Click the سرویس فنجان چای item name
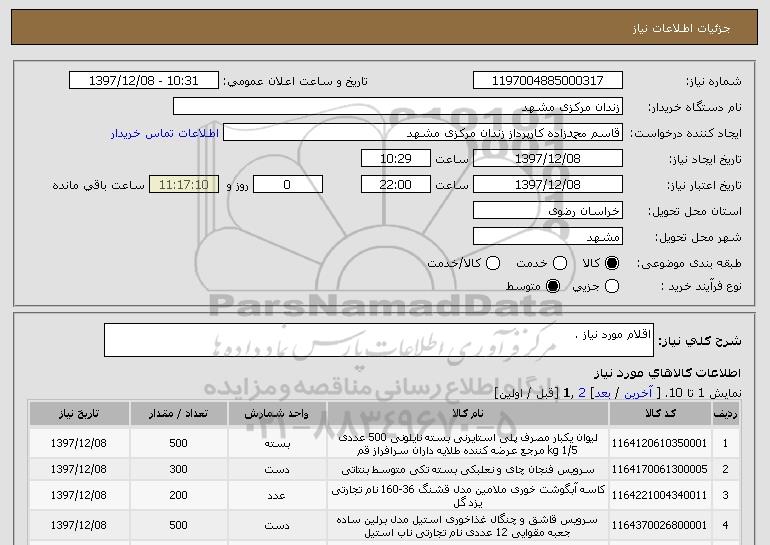This screenshot has width=770, height=545. [468, 470]
